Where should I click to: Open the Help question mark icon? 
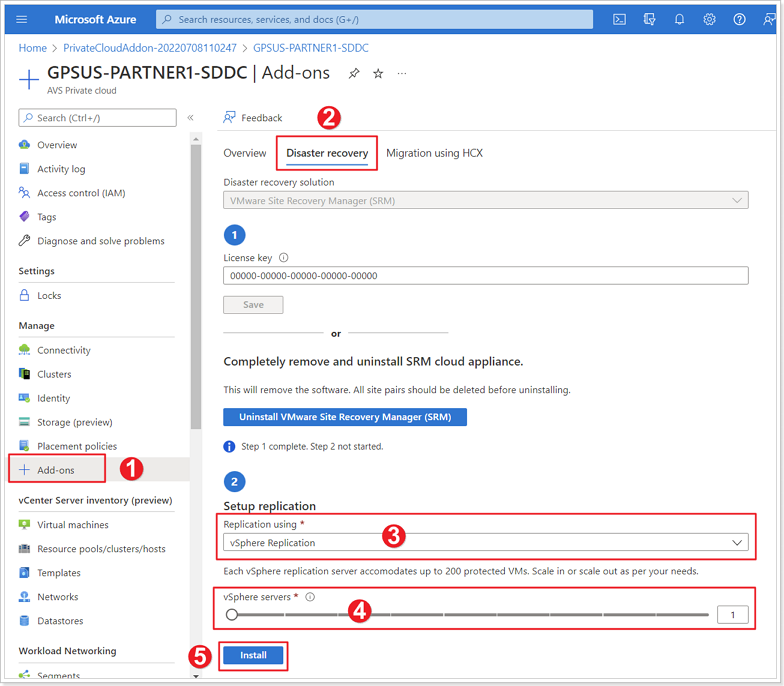click(x=739, y=20)
